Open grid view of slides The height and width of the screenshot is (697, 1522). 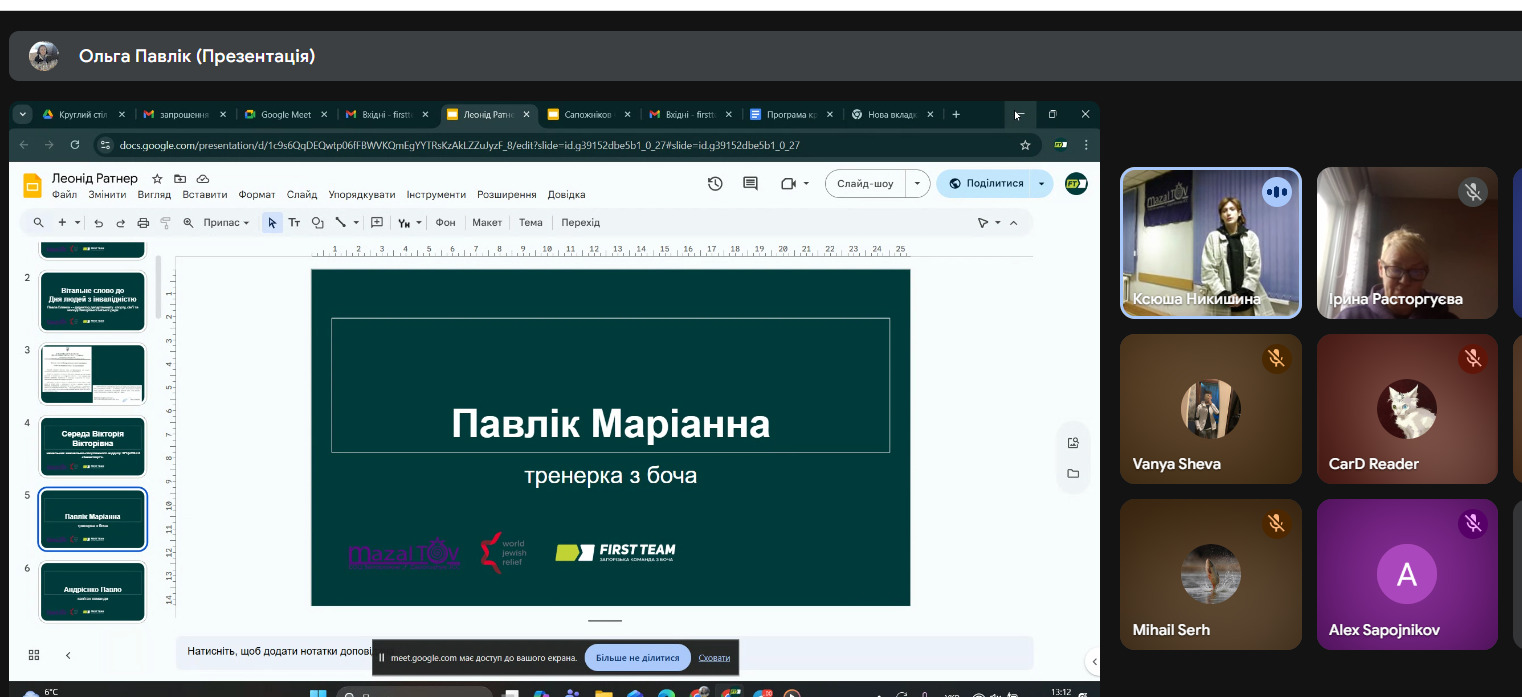click(34, 655)
